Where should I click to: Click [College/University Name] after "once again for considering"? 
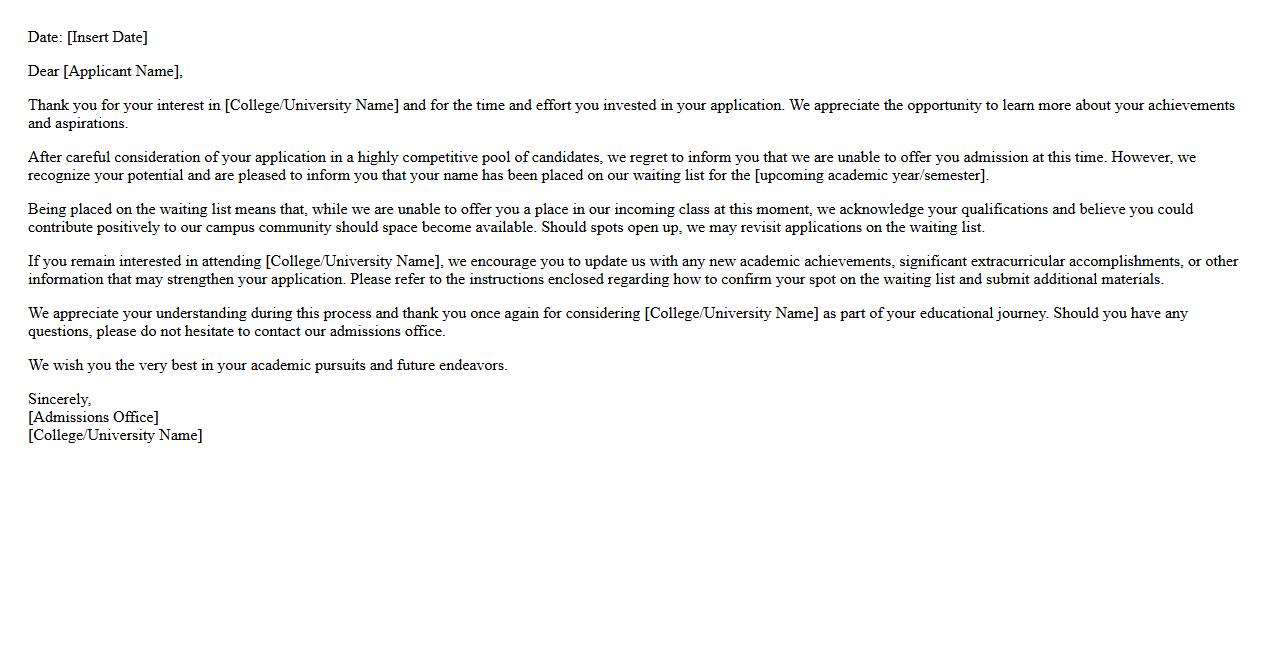point(731,314)
